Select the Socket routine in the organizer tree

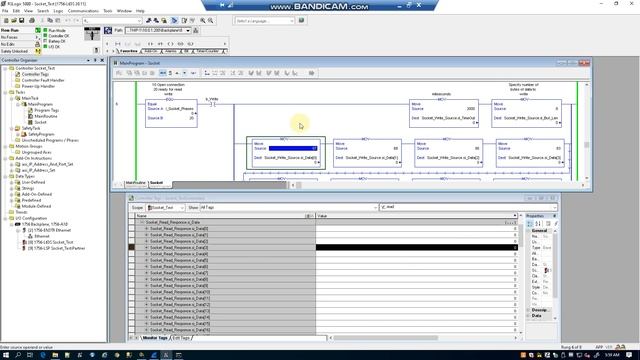[x=40, y=122]
